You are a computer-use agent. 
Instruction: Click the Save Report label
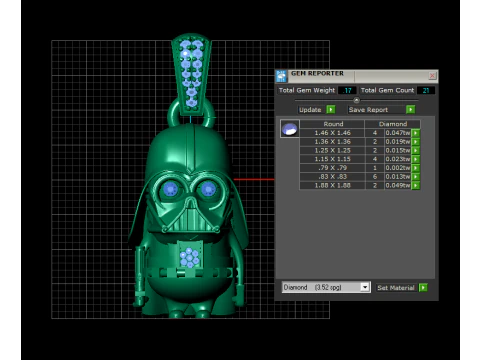(x=368, y=110)
